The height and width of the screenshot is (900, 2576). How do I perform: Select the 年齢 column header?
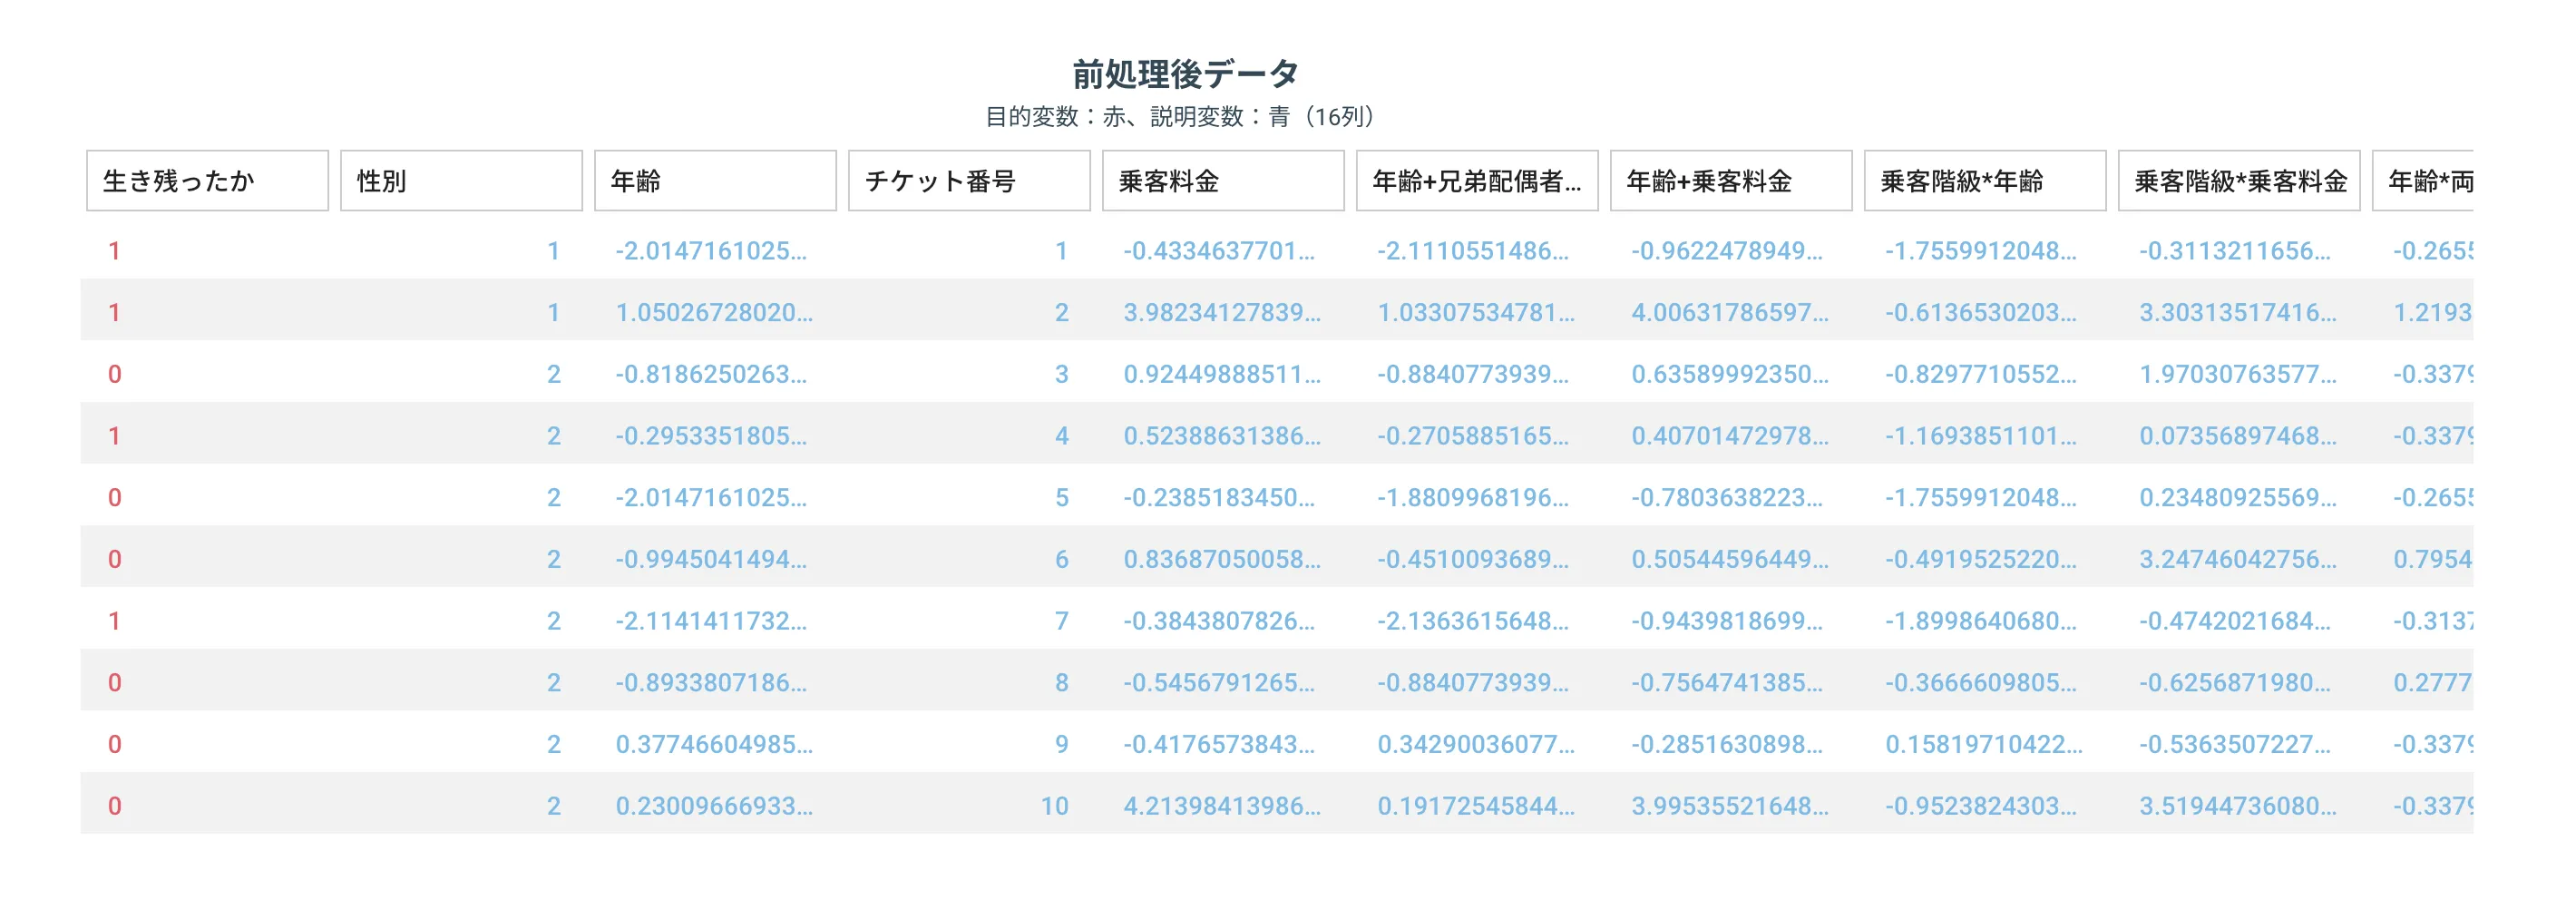tap(715, 181)
